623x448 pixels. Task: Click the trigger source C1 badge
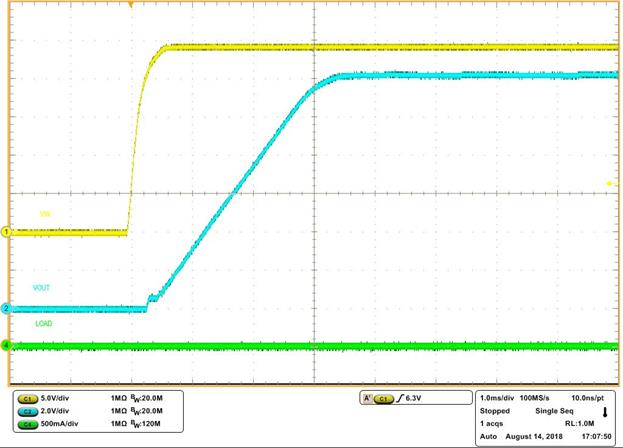pos(382,398)
